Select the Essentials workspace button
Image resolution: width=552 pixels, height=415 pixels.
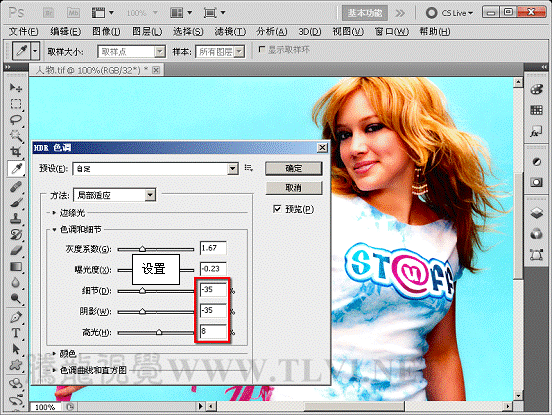pos(365,13)
